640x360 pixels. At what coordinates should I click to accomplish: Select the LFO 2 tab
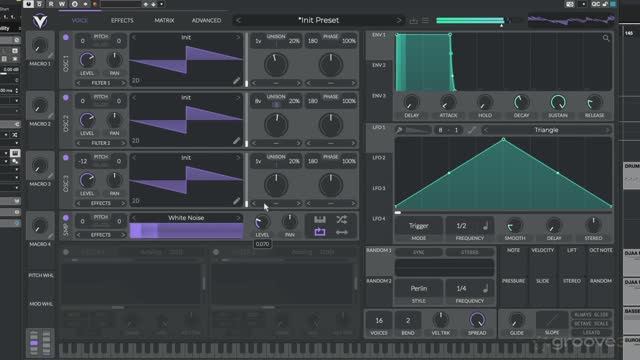click(x=379, y=158)
